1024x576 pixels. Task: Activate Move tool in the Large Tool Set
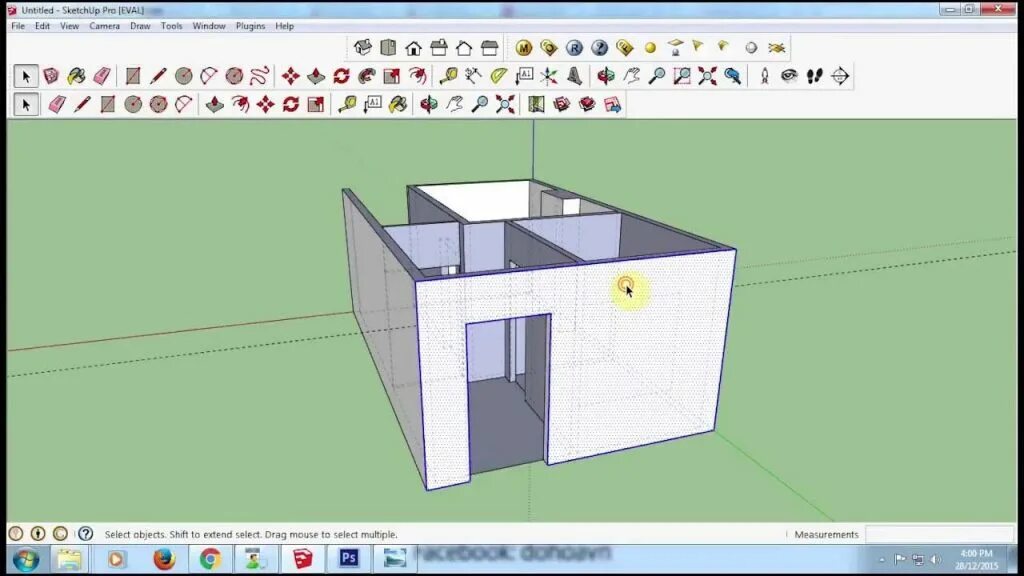291,76
